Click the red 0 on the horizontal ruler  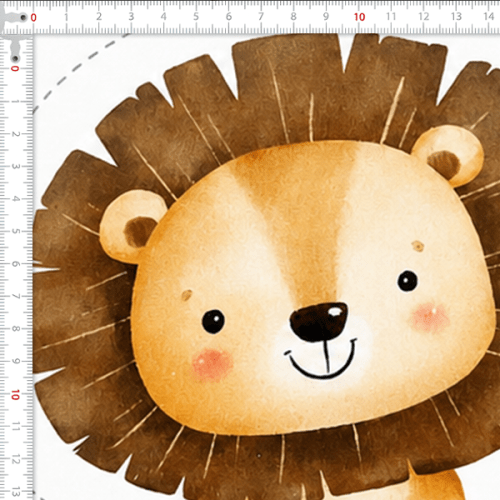(x=33, y=17)
